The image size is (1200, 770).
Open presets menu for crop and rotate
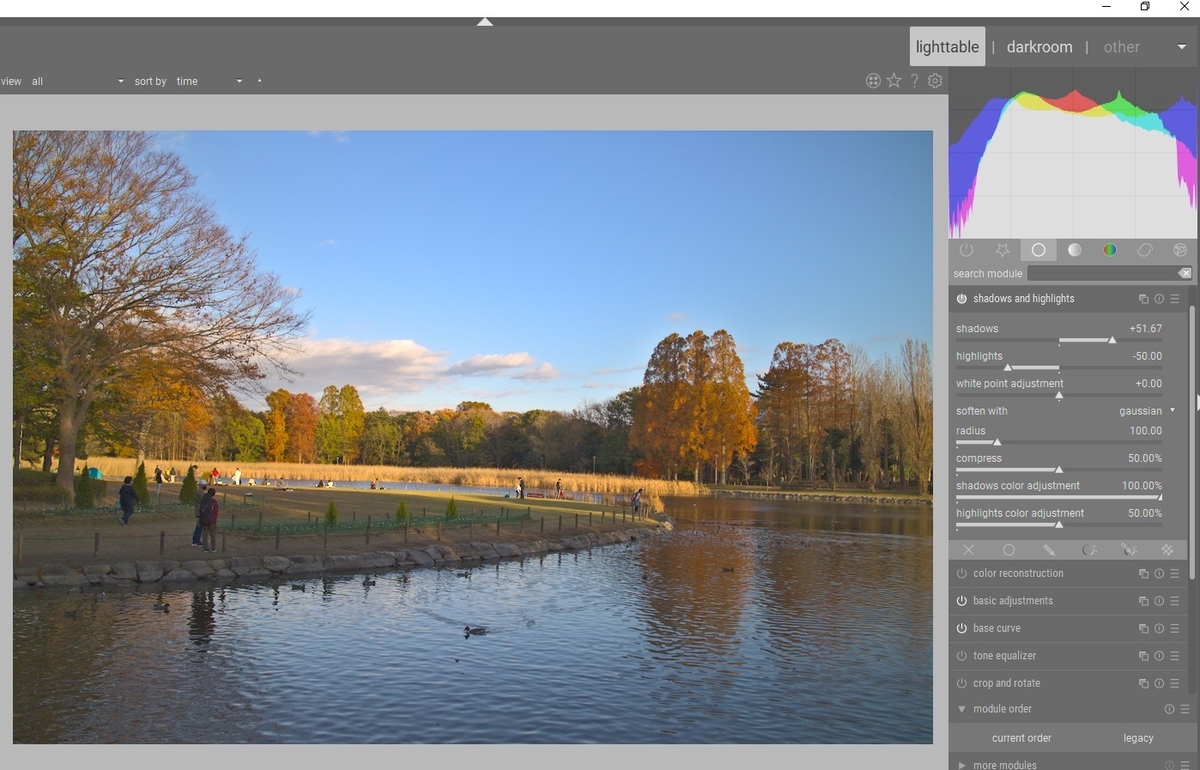(x=1175, y=684)
